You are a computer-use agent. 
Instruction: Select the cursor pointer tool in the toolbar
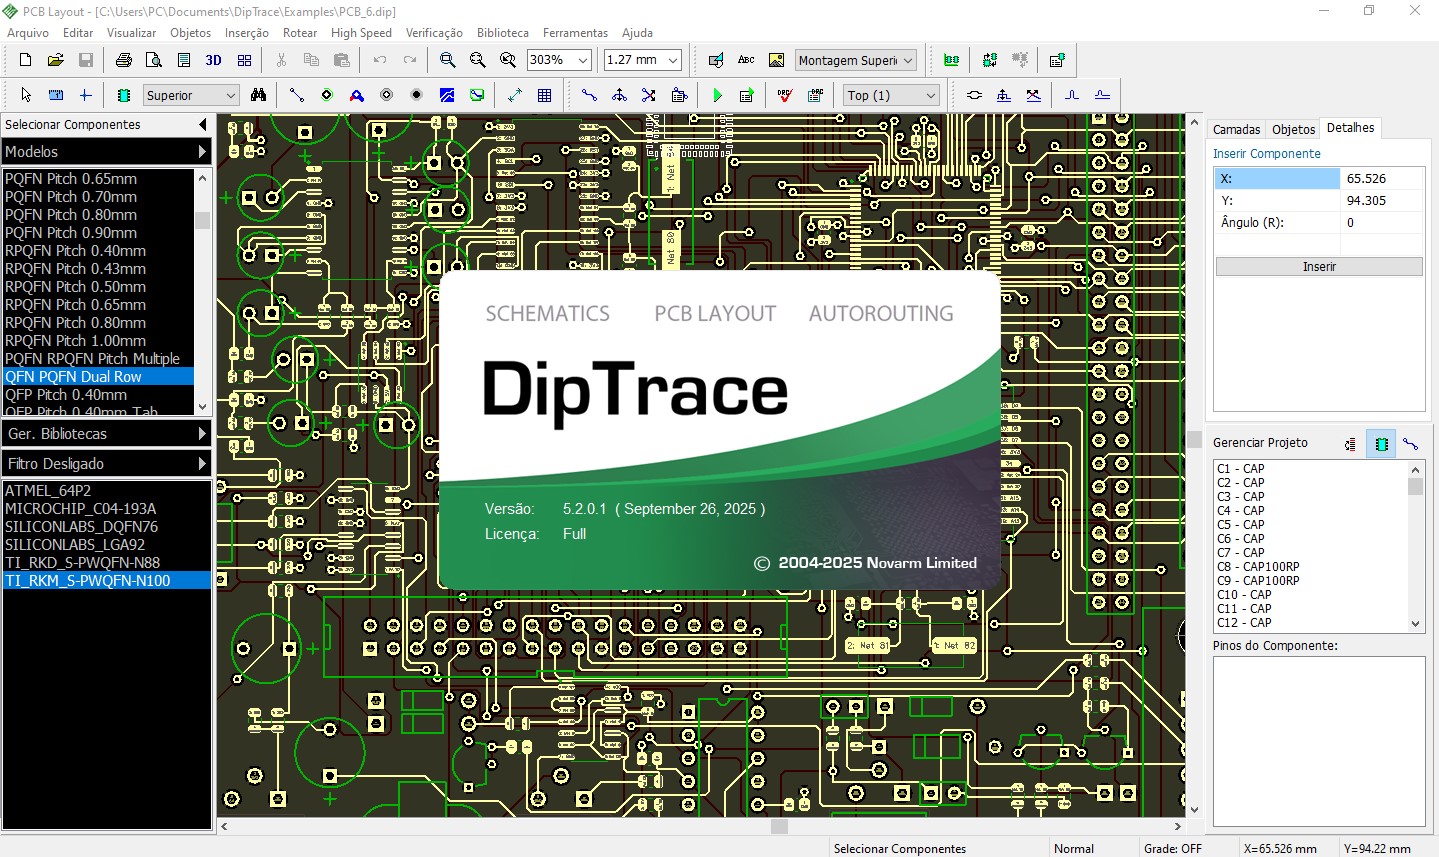(x=25, y=95)
